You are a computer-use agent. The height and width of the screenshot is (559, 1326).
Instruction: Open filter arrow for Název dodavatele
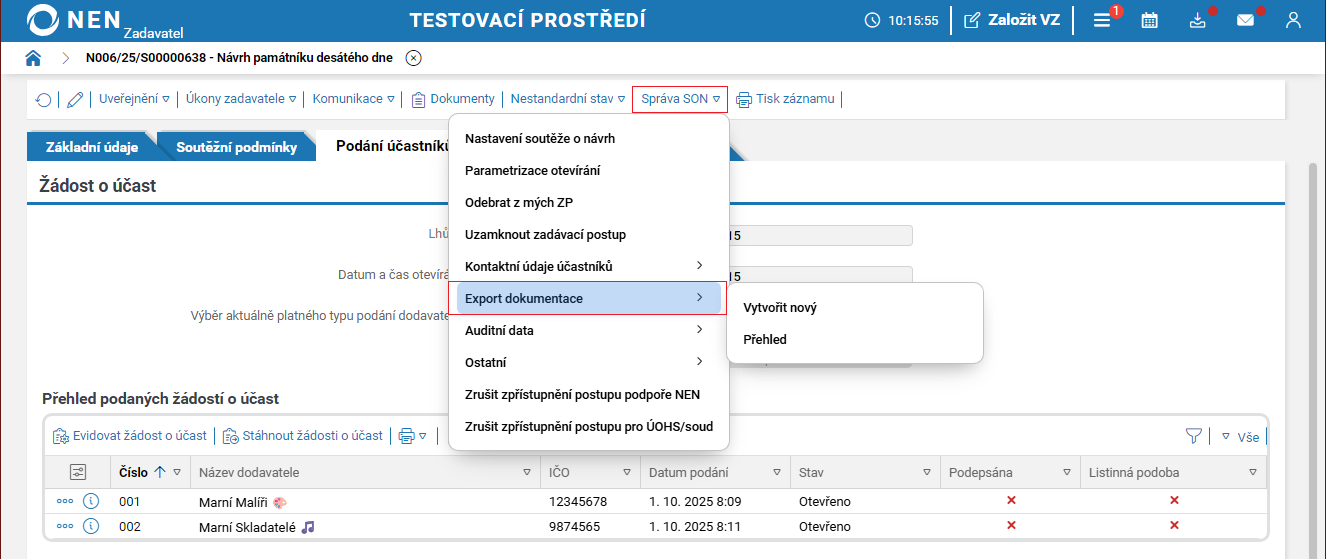(527, 472)
